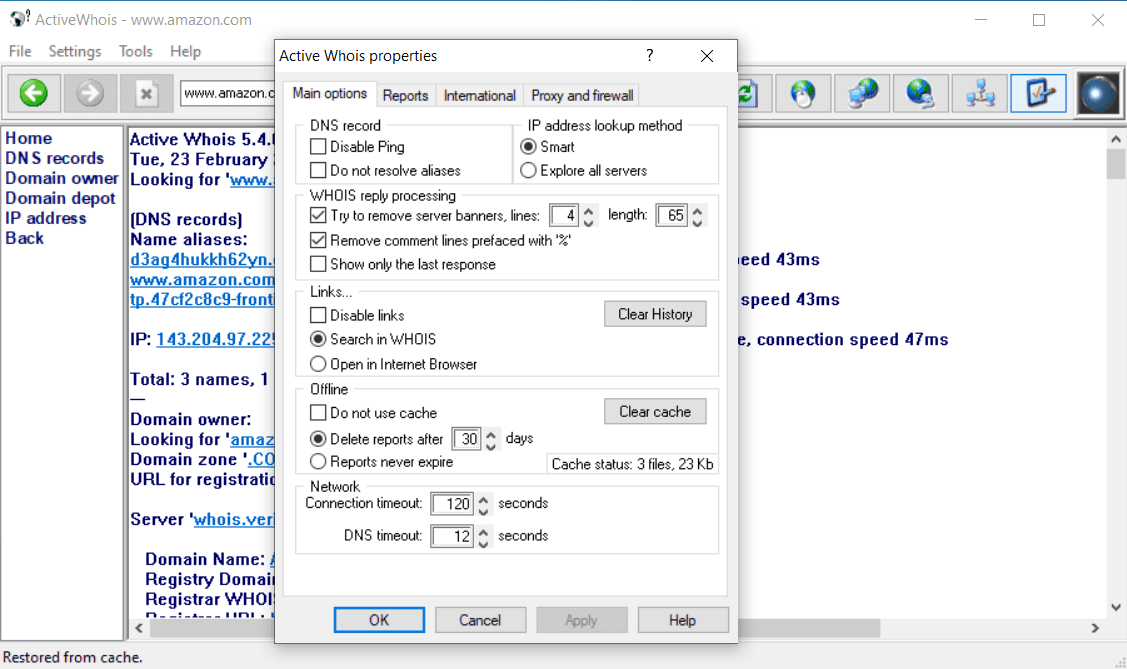Enable Show only the last response
Screen dimensions: 1127x669
[x=318, y=264]
